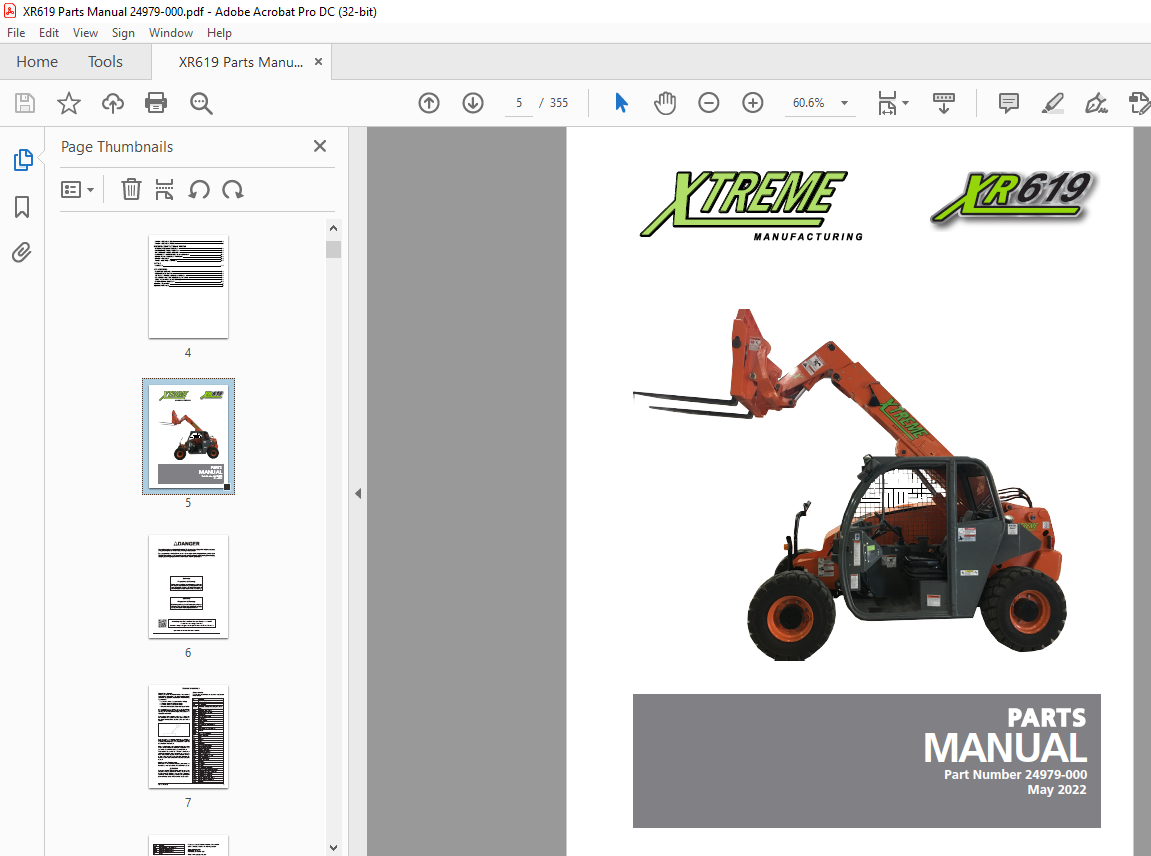Open the Bookmarks panel
The height and width of the screenshot is (856, 1151).
click(22, 206)
